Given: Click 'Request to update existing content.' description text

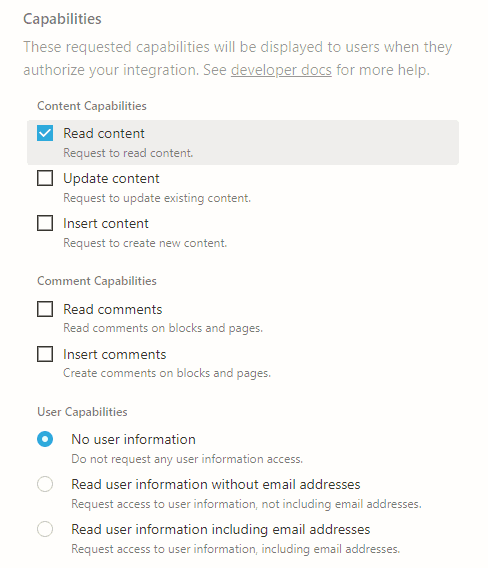Looking at the screenshot, I should click(x=157, y=198).
